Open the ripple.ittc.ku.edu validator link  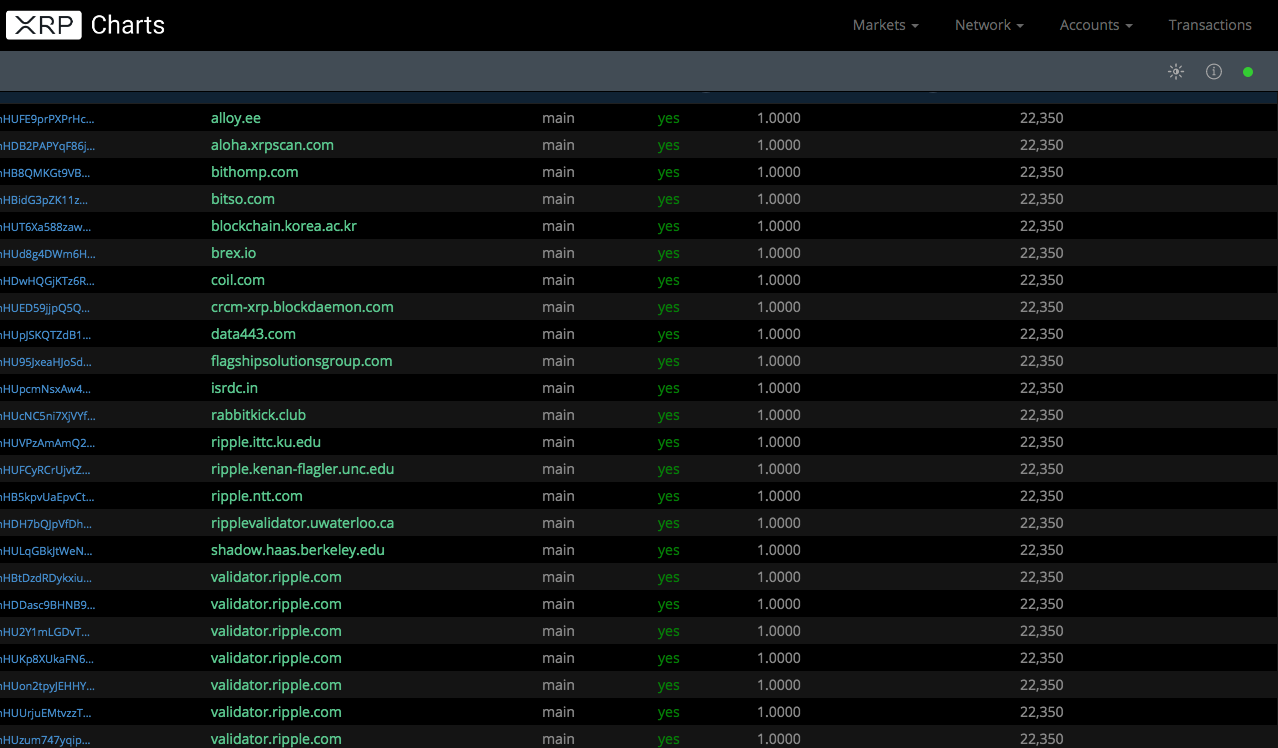coord(266,442)
